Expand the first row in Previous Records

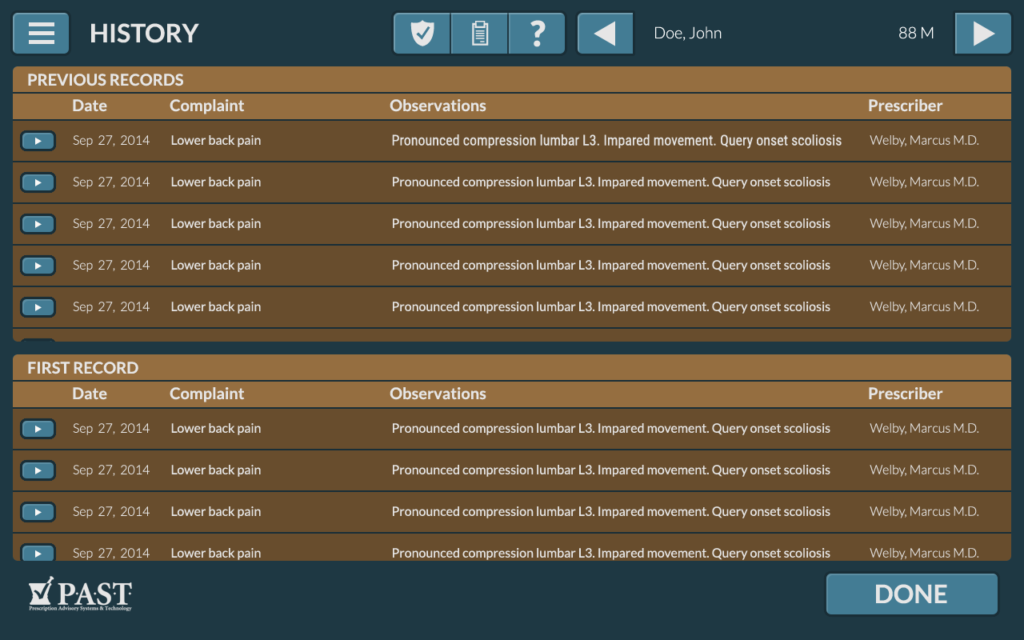coord(38,141)
